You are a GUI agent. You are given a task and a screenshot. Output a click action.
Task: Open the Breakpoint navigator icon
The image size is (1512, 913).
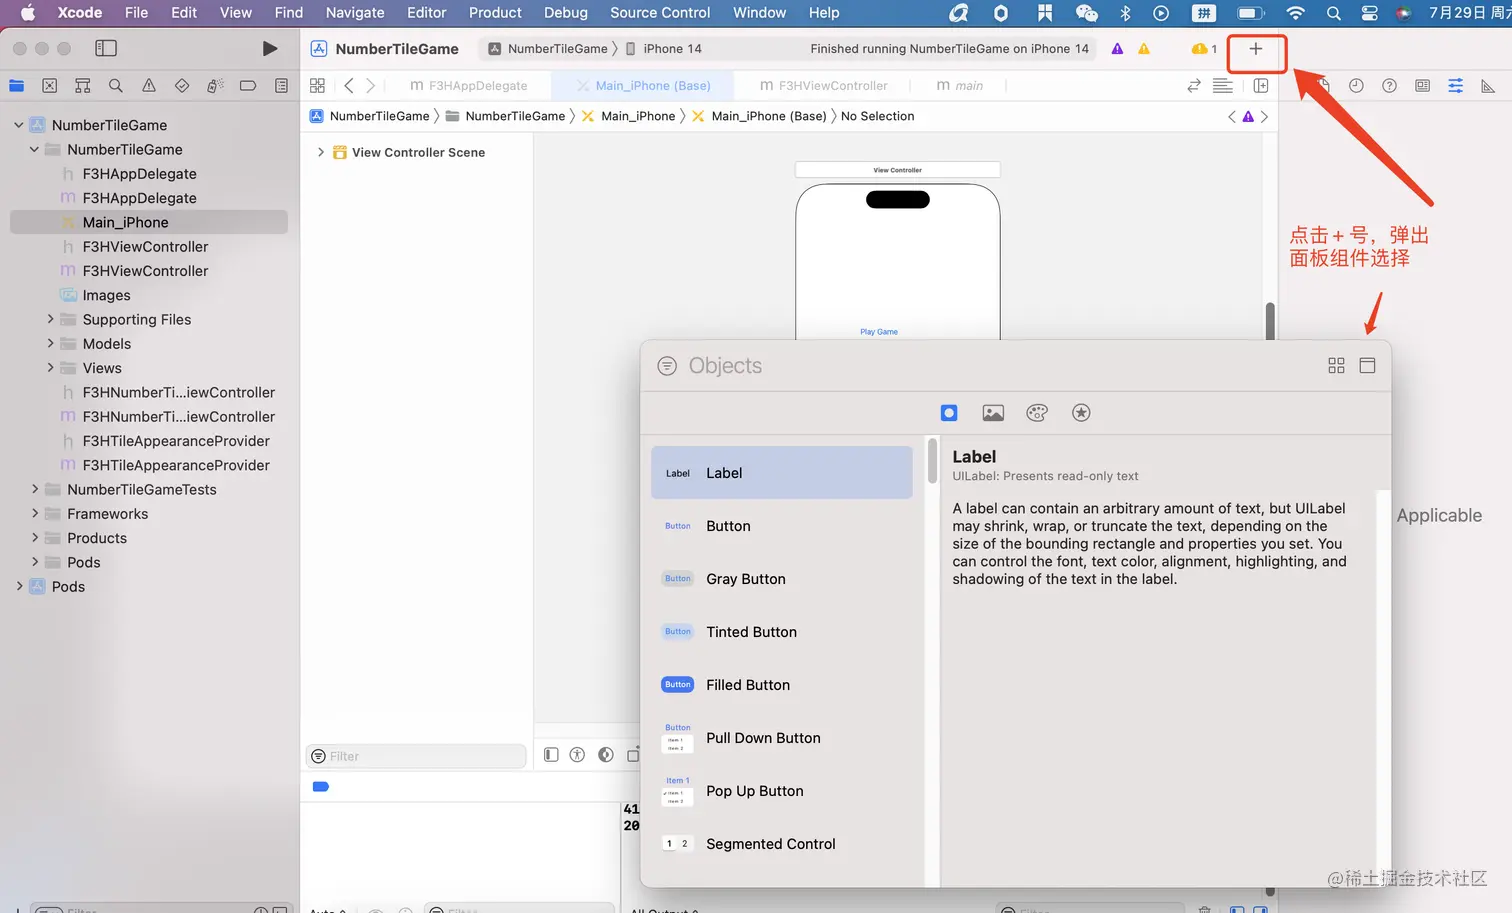coord(248,86)
